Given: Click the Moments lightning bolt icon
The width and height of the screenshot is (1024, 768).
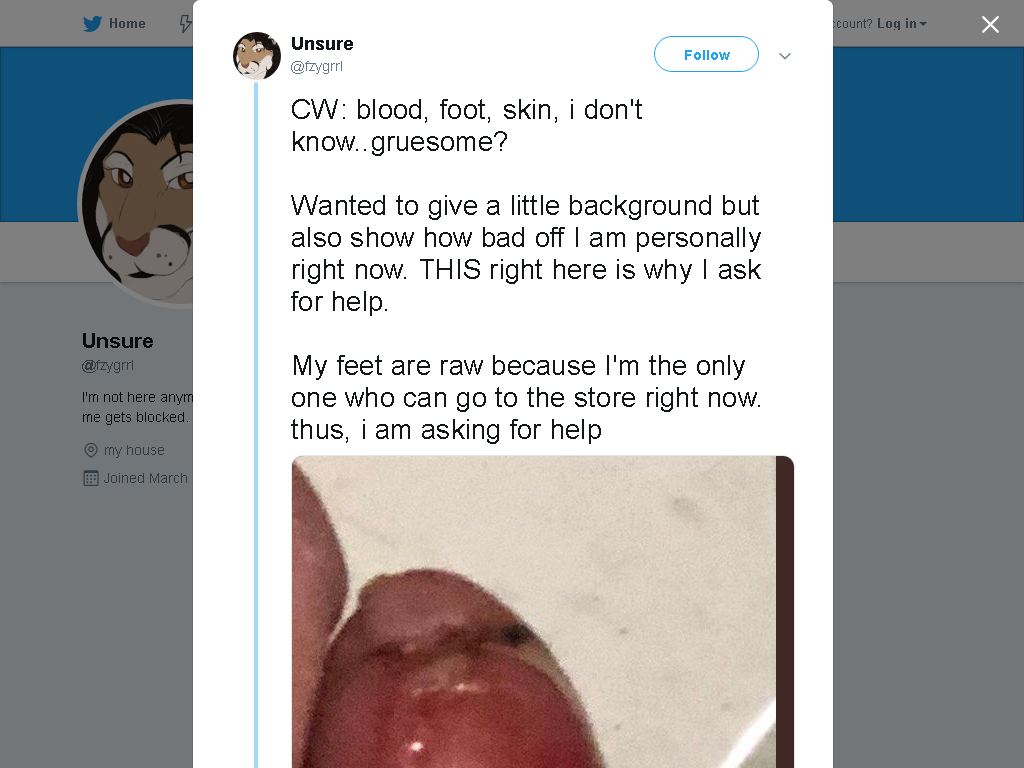Looking at the screenshot, I should pyautogui.click(x=186, y=24).
